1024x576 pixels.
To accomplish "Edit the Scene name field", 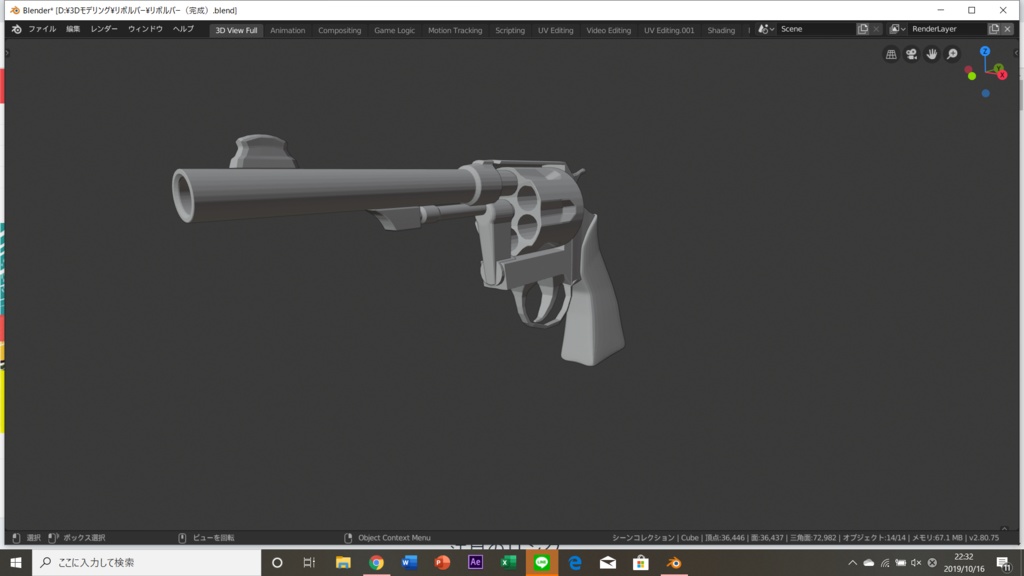I will tap(816, 29).
